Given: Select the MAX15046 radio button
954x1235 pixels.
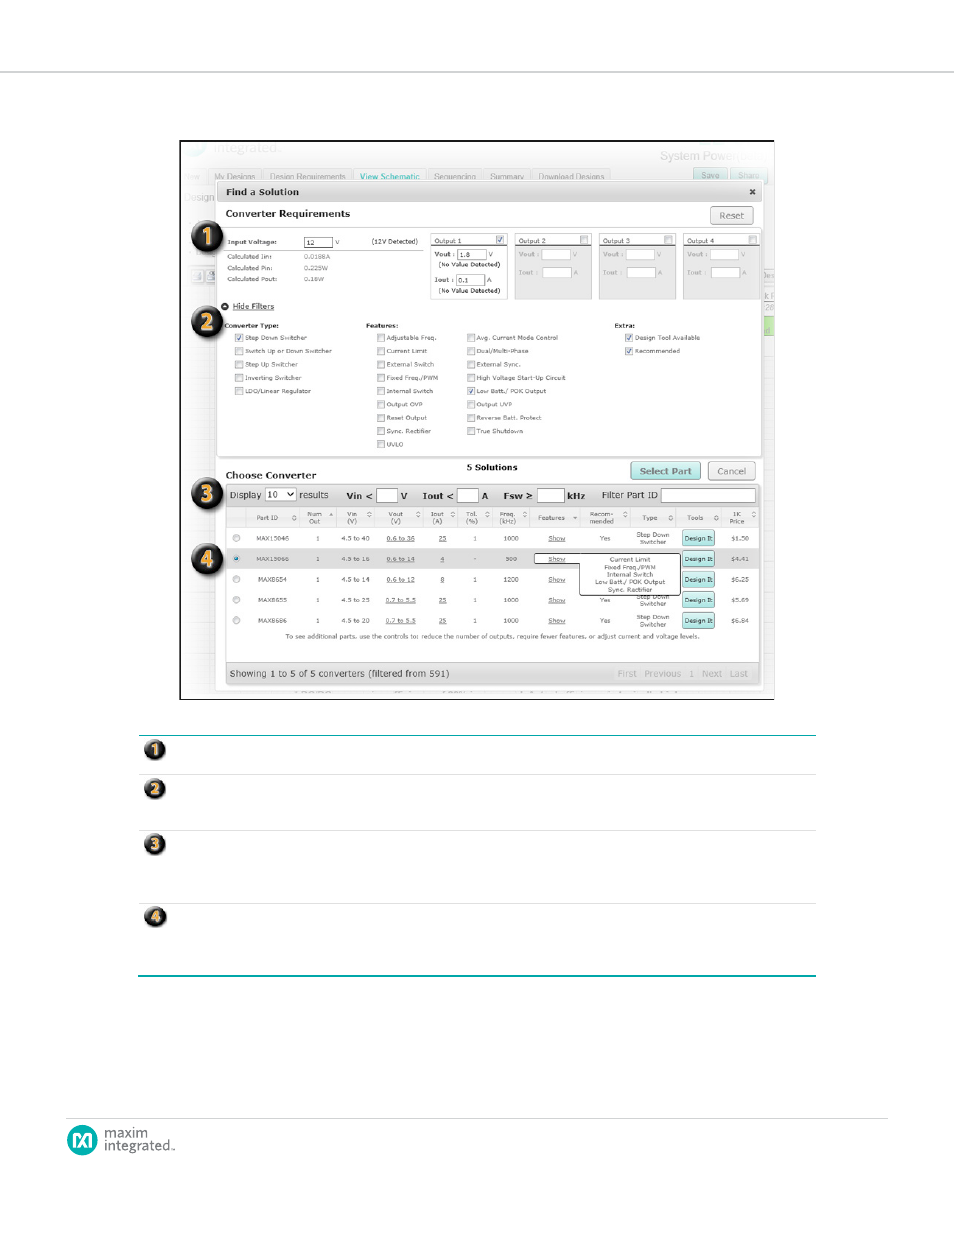Looking at the screenshot, I should point(237,538).
